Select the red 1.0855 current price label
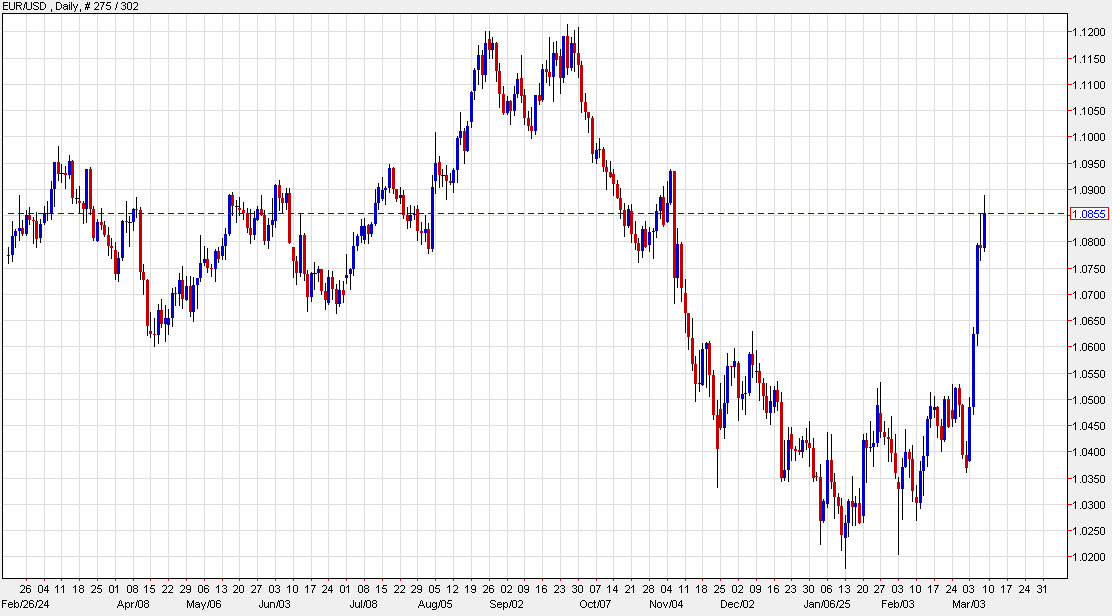This screenshot has width=1112, height=616. 1089,214
